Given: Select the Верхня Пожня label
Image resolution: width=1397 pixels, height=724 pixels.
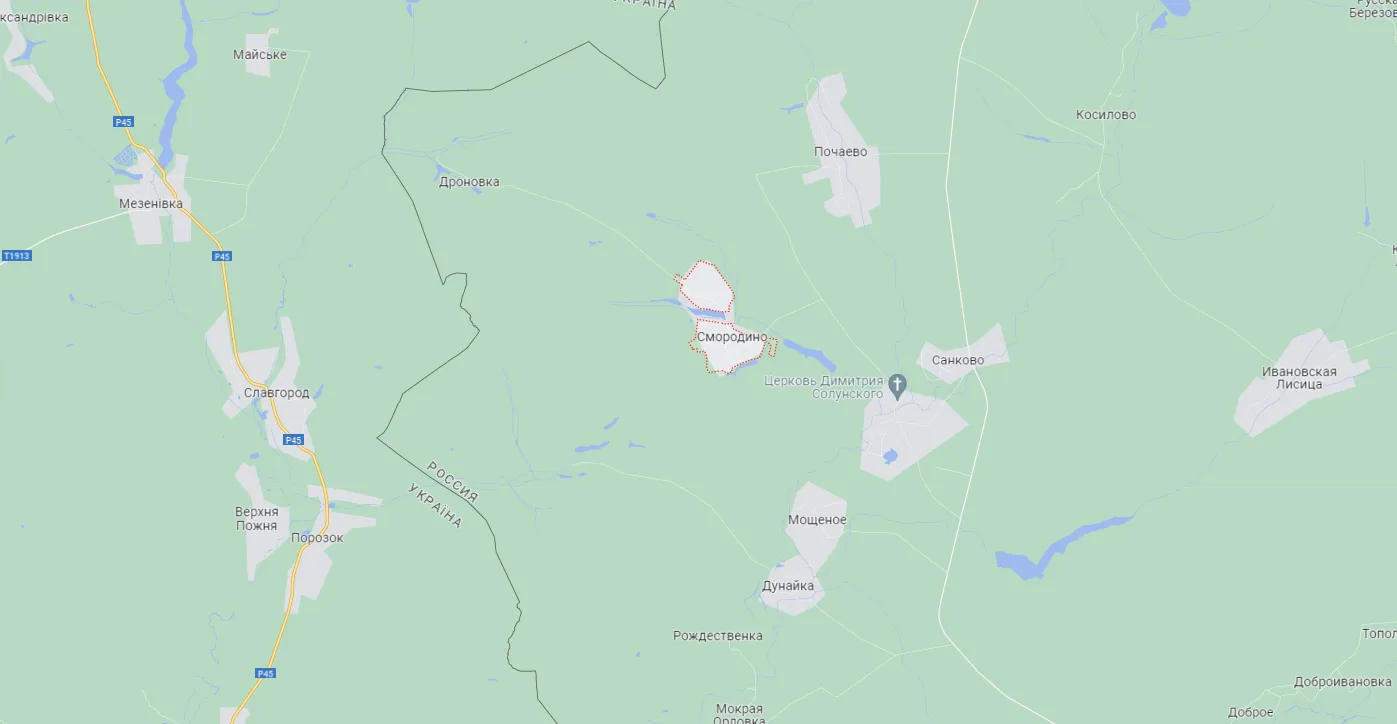Looking at the screenshot, I should (x=257, y=518).
